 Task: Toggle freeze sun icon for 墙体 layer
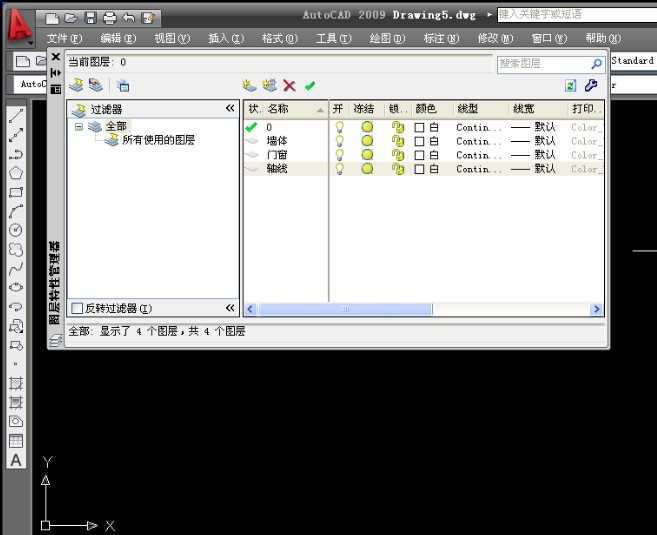point(367,141)
